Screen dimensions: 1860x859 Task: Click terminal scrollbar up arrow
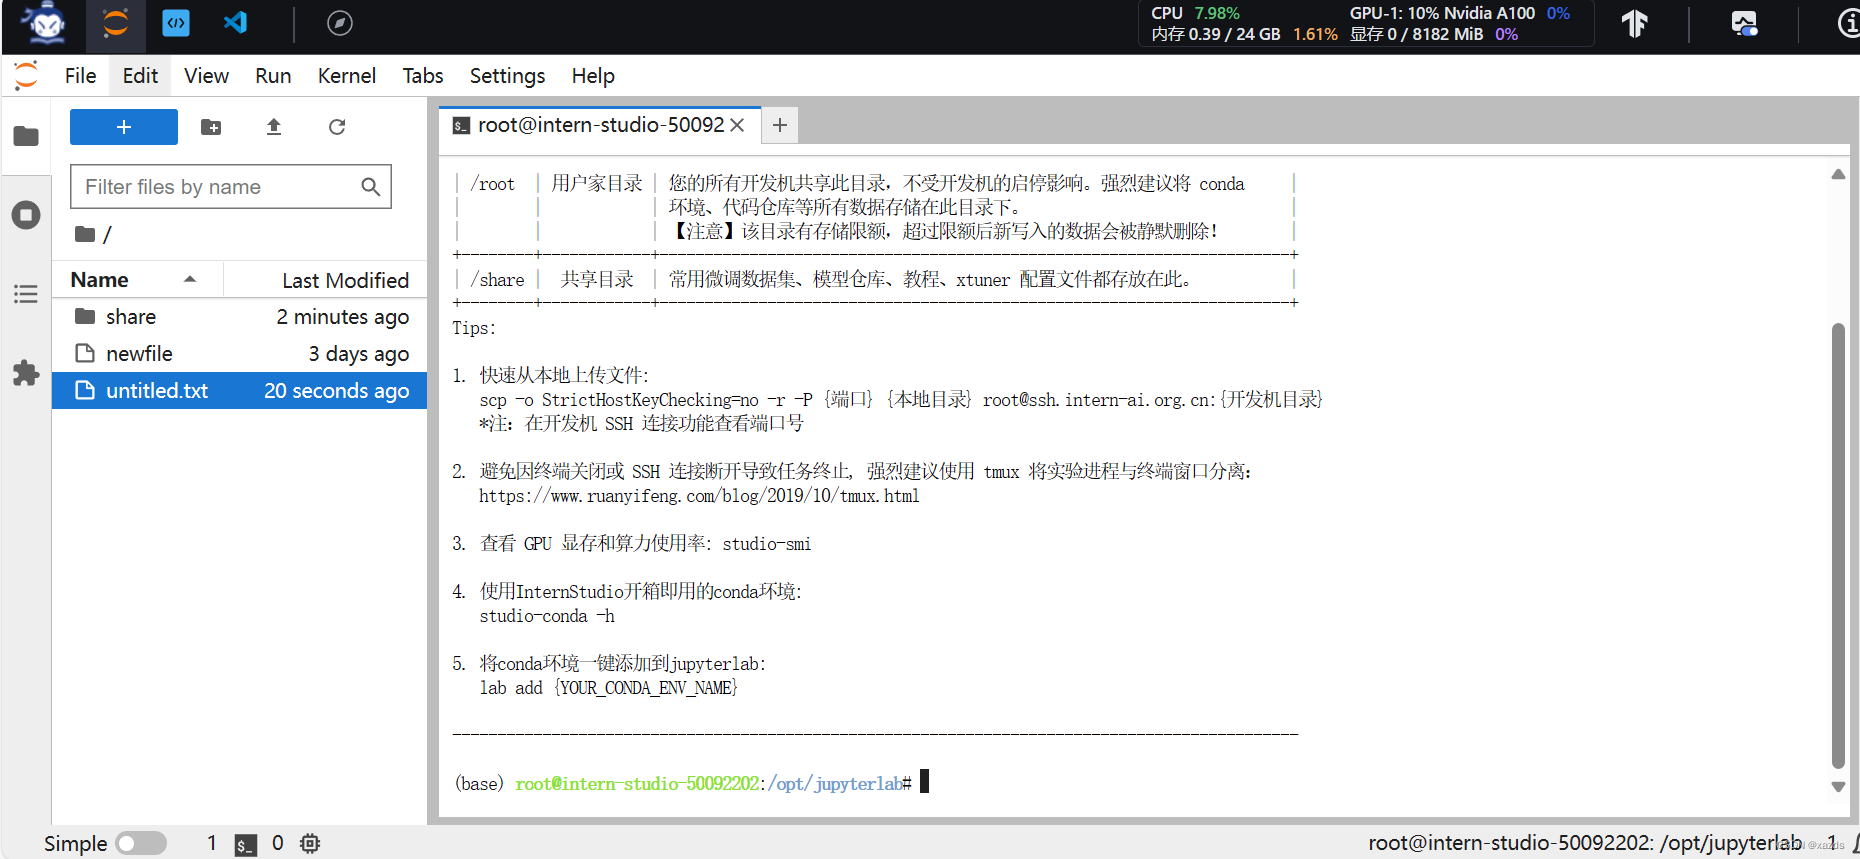(x=1838, y=174)
